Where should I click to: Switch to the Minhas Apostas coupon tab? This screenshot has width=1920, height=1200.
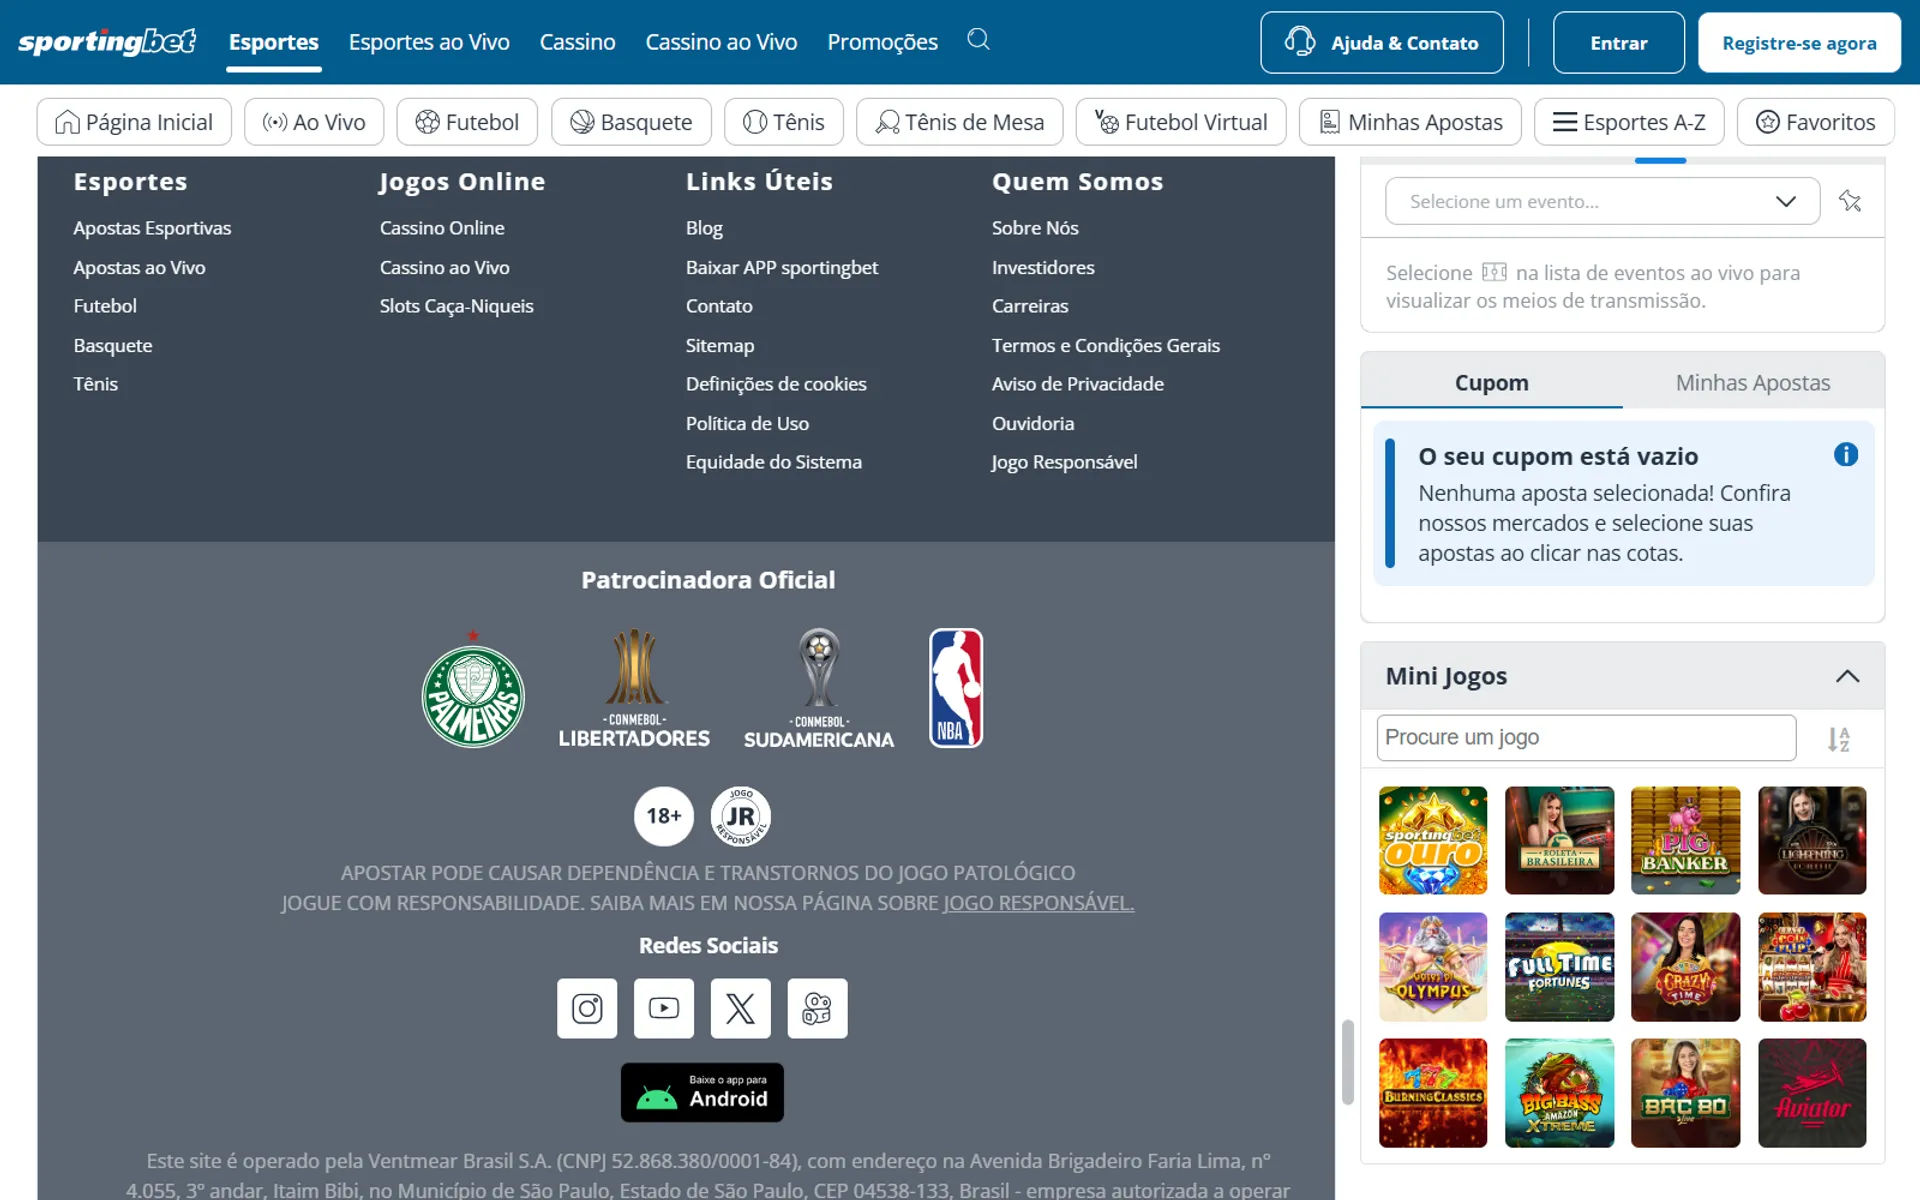point(1753,382)
